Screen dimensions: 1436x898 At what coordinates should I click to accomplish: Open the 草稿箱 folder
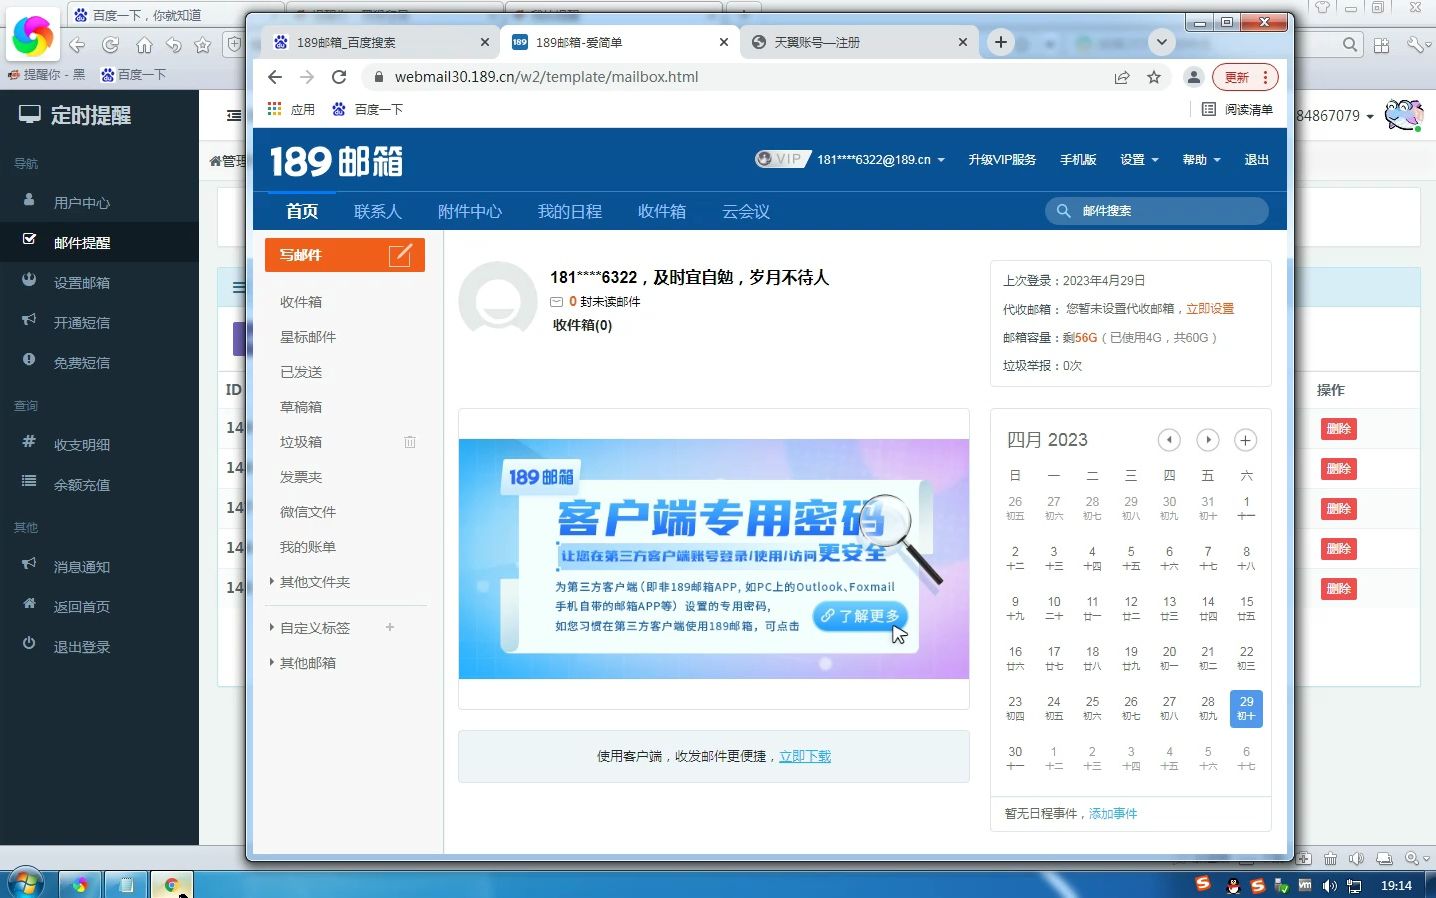[301, 407]
